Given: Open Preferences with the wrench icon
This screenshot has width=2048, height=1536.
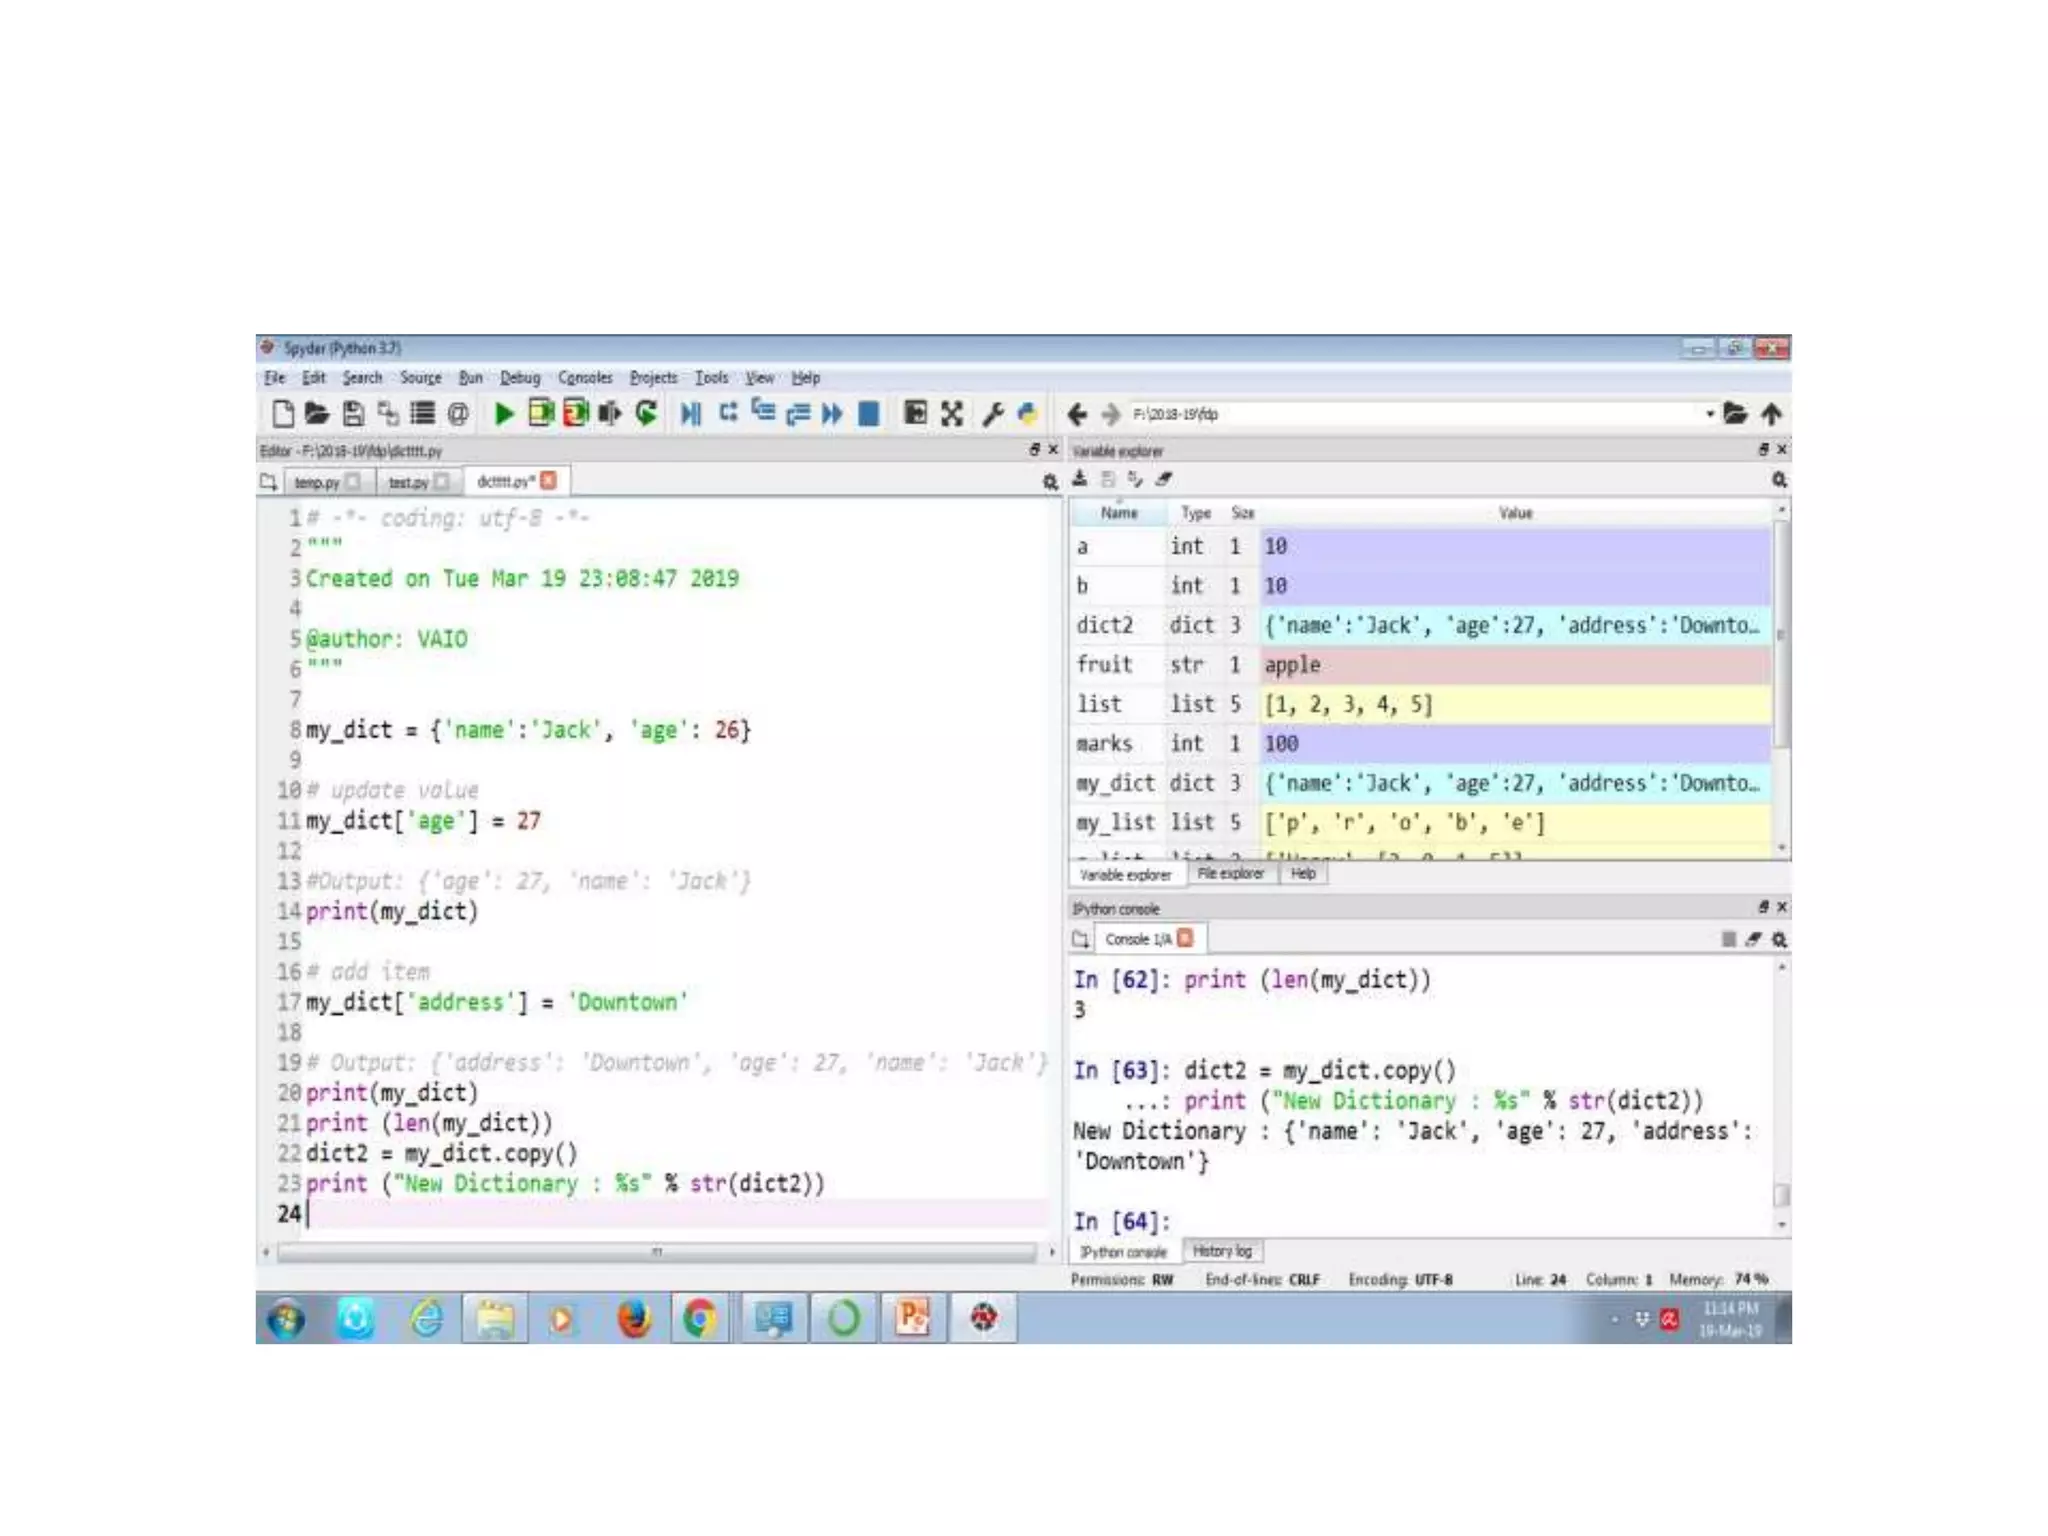Looking at the screenshot, I should [992, 413].
